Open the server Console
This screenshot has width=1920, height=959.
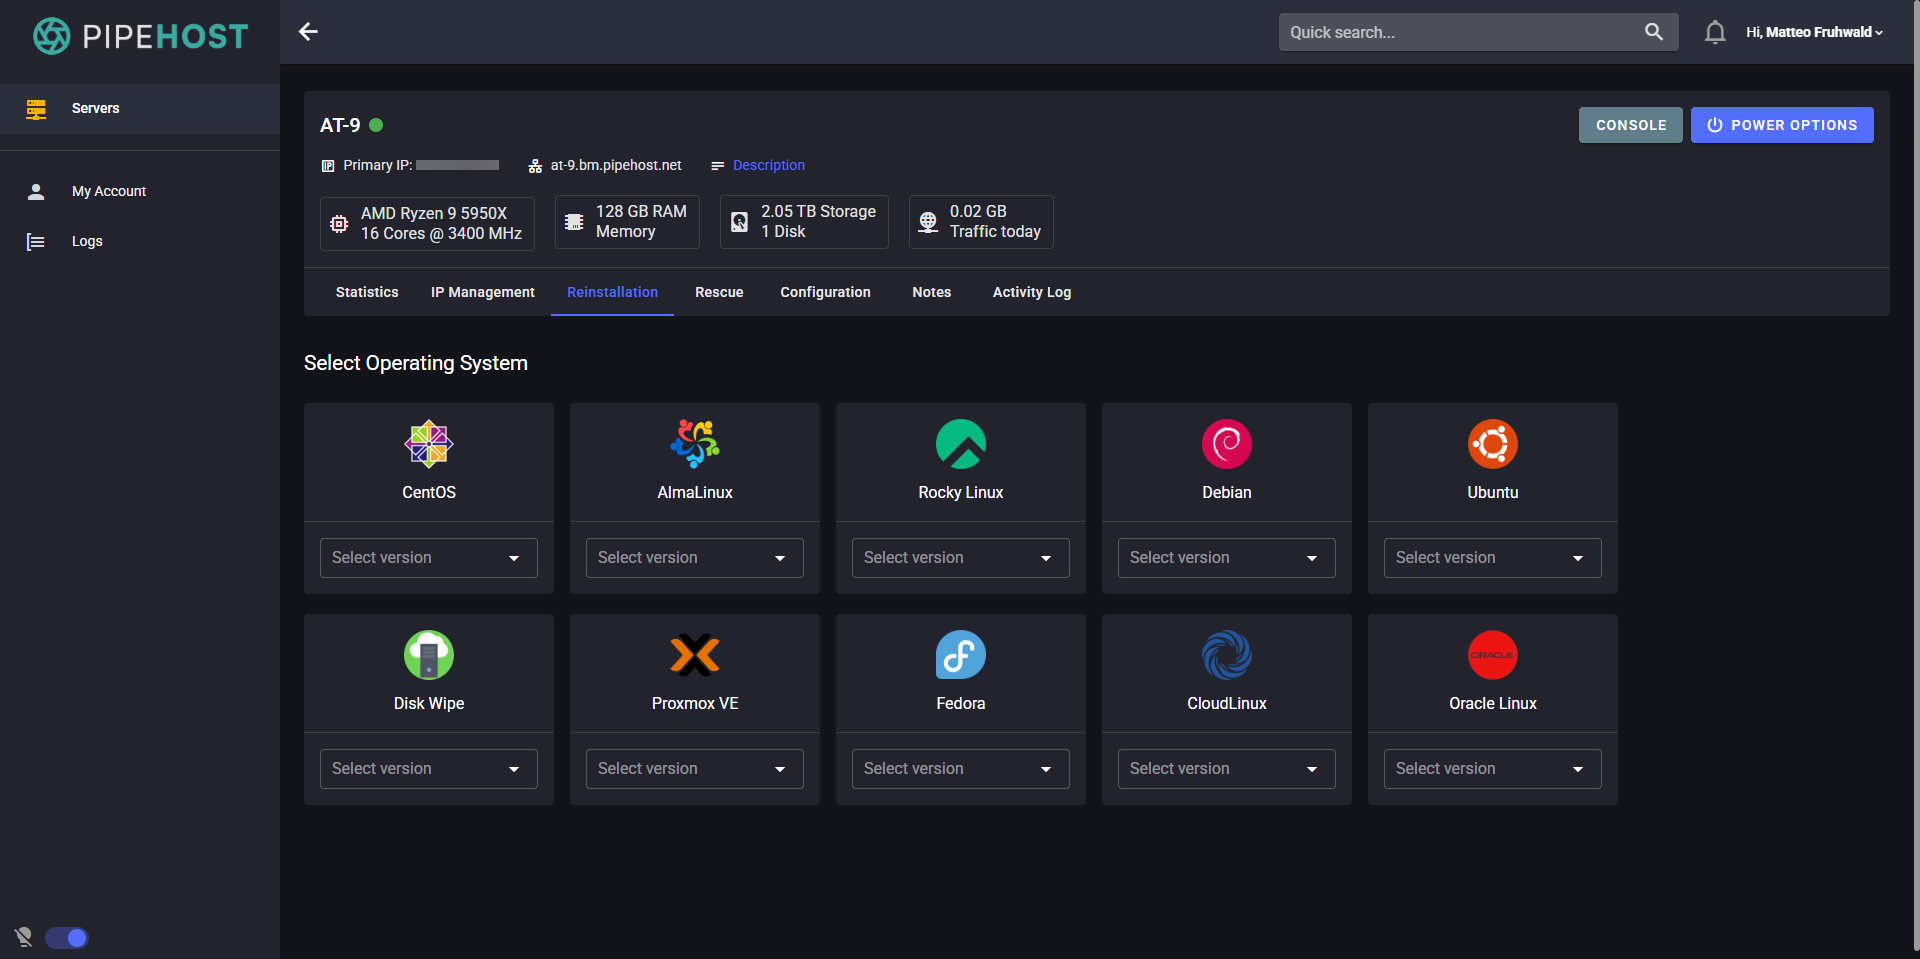[x=1630, y=125]
